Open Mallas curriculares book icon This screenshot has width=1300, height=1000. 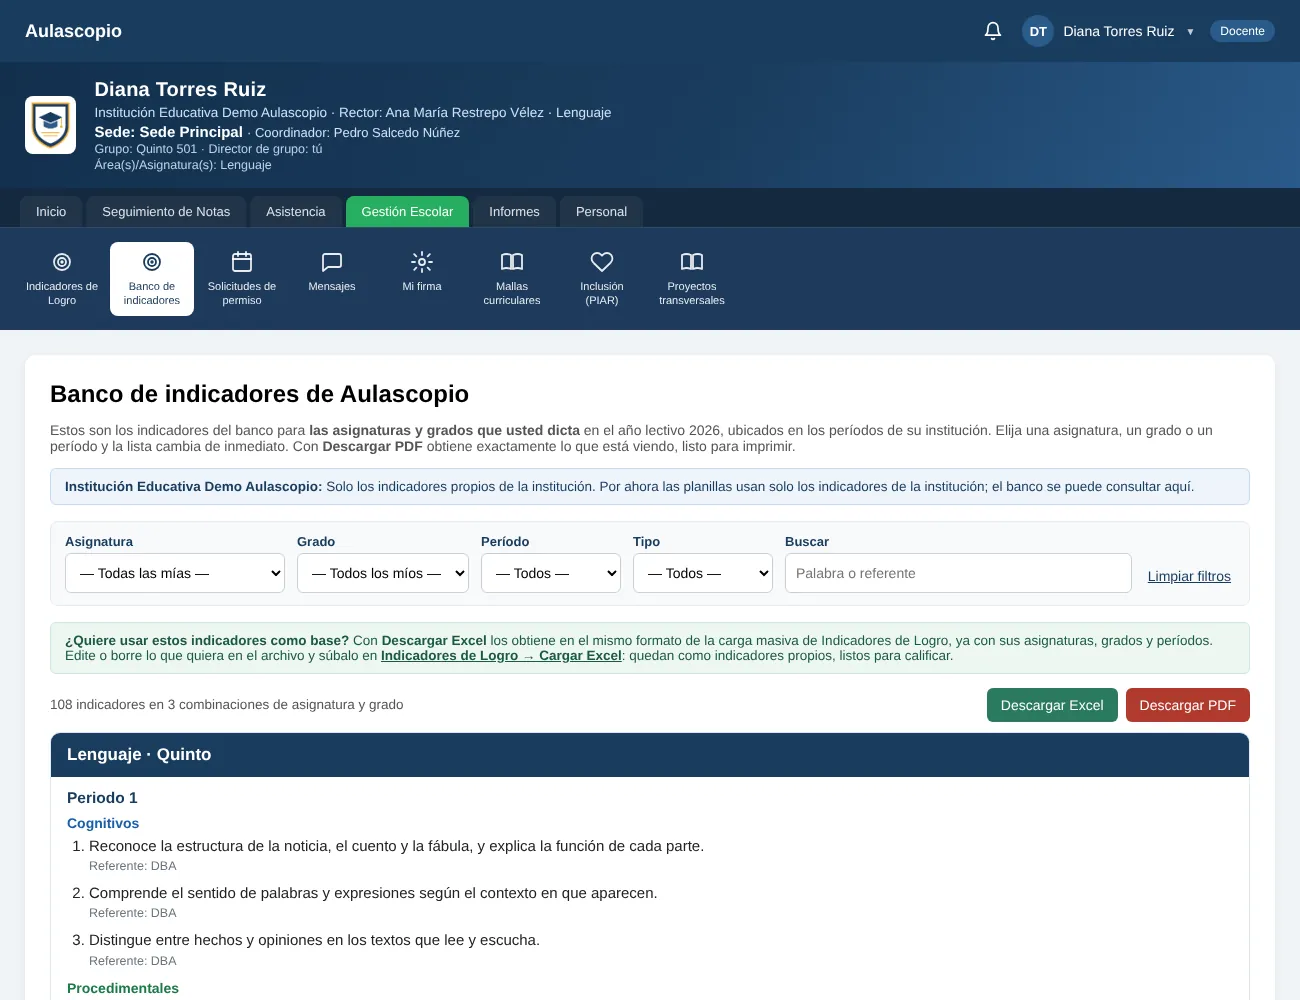pyautogui.click(x=512, y=279)
